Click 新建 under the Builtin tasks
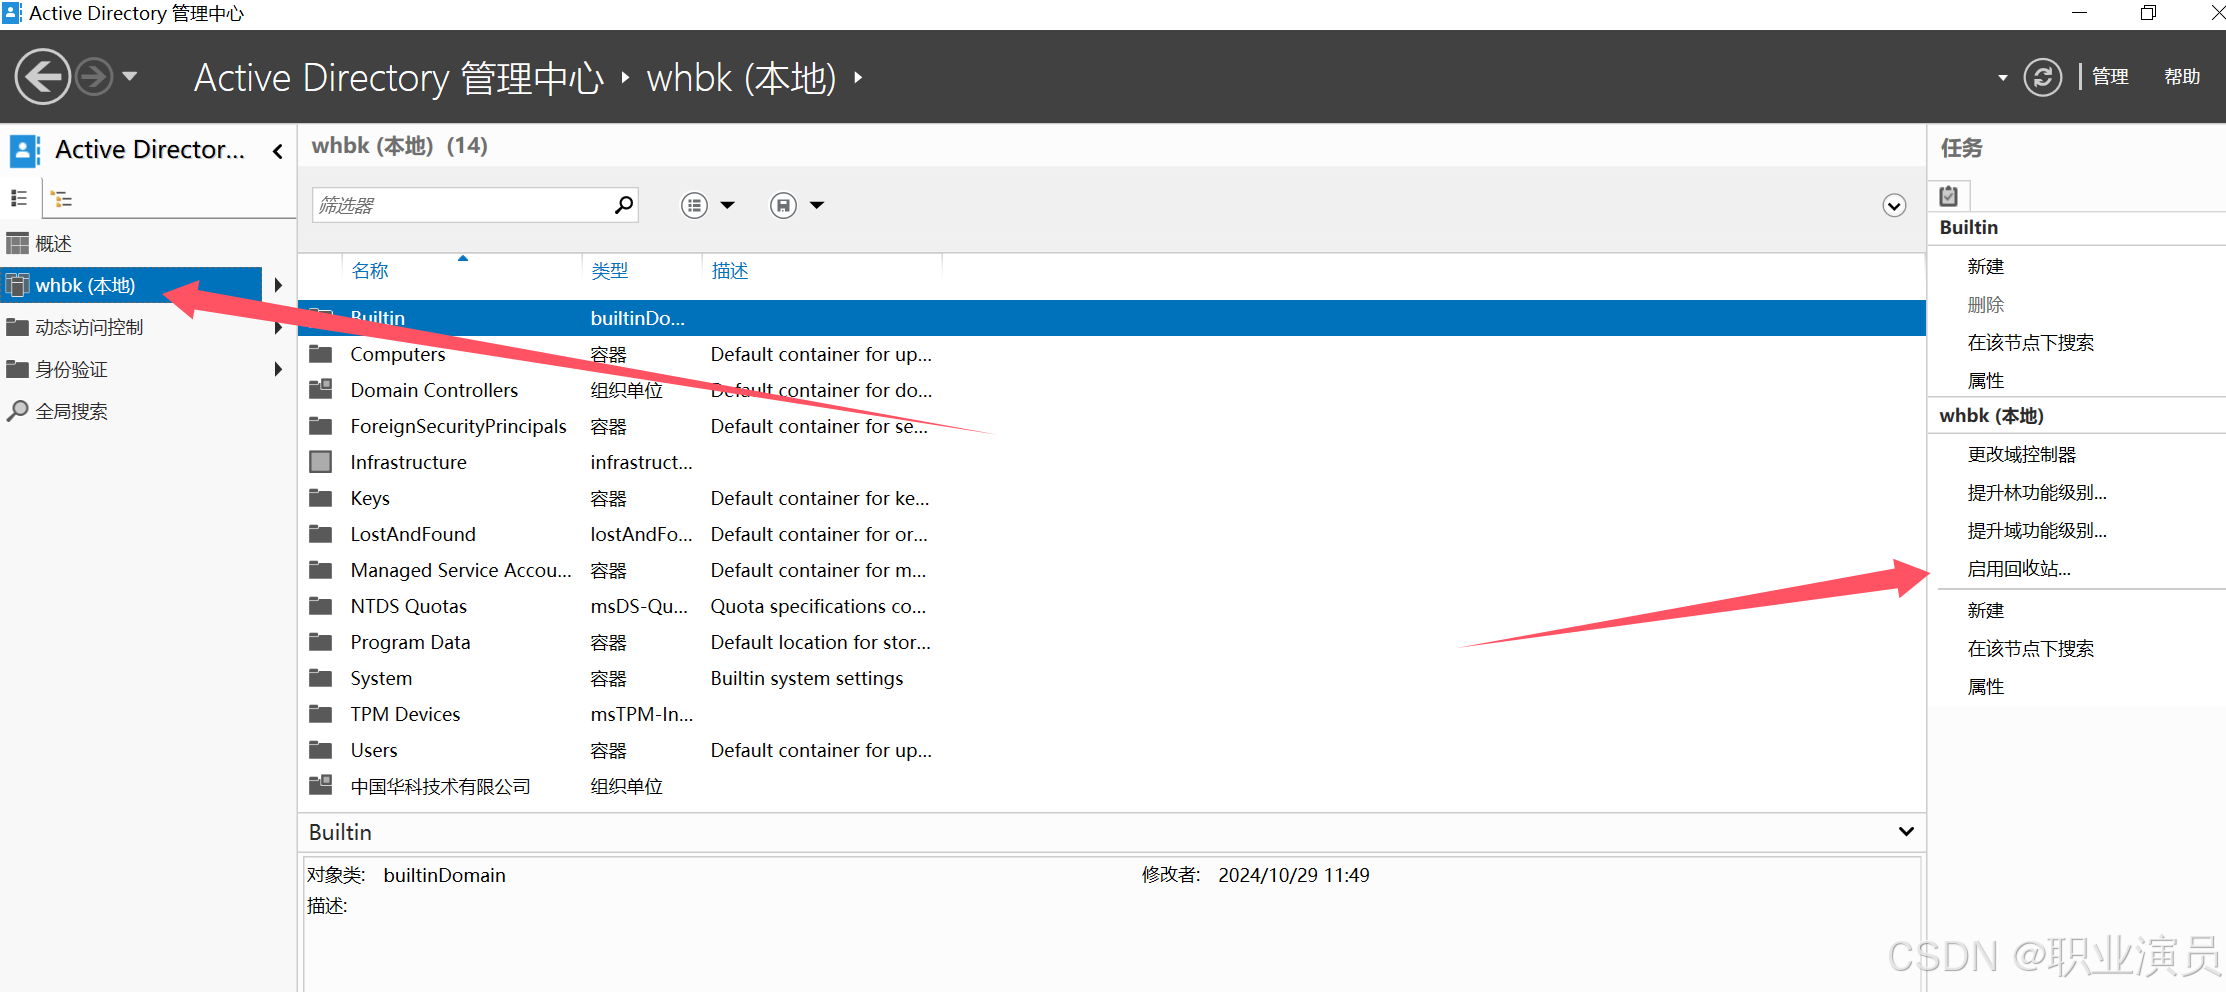Image resolution: width=2226 pixels, height=992 pixels. 1986,267
